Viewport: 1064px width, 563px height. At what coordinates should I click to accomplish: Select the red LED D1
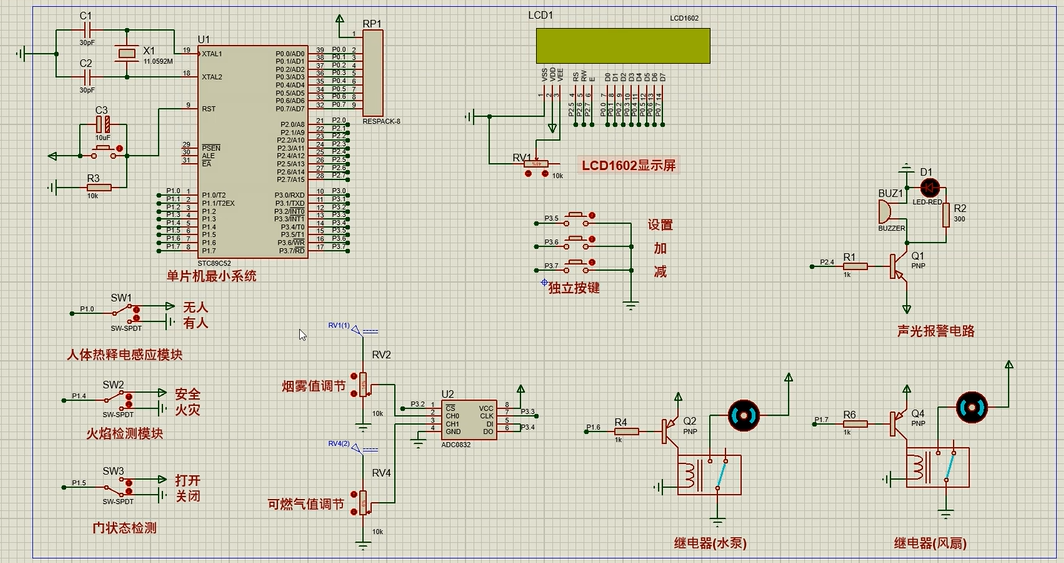[x=930, y=187]
